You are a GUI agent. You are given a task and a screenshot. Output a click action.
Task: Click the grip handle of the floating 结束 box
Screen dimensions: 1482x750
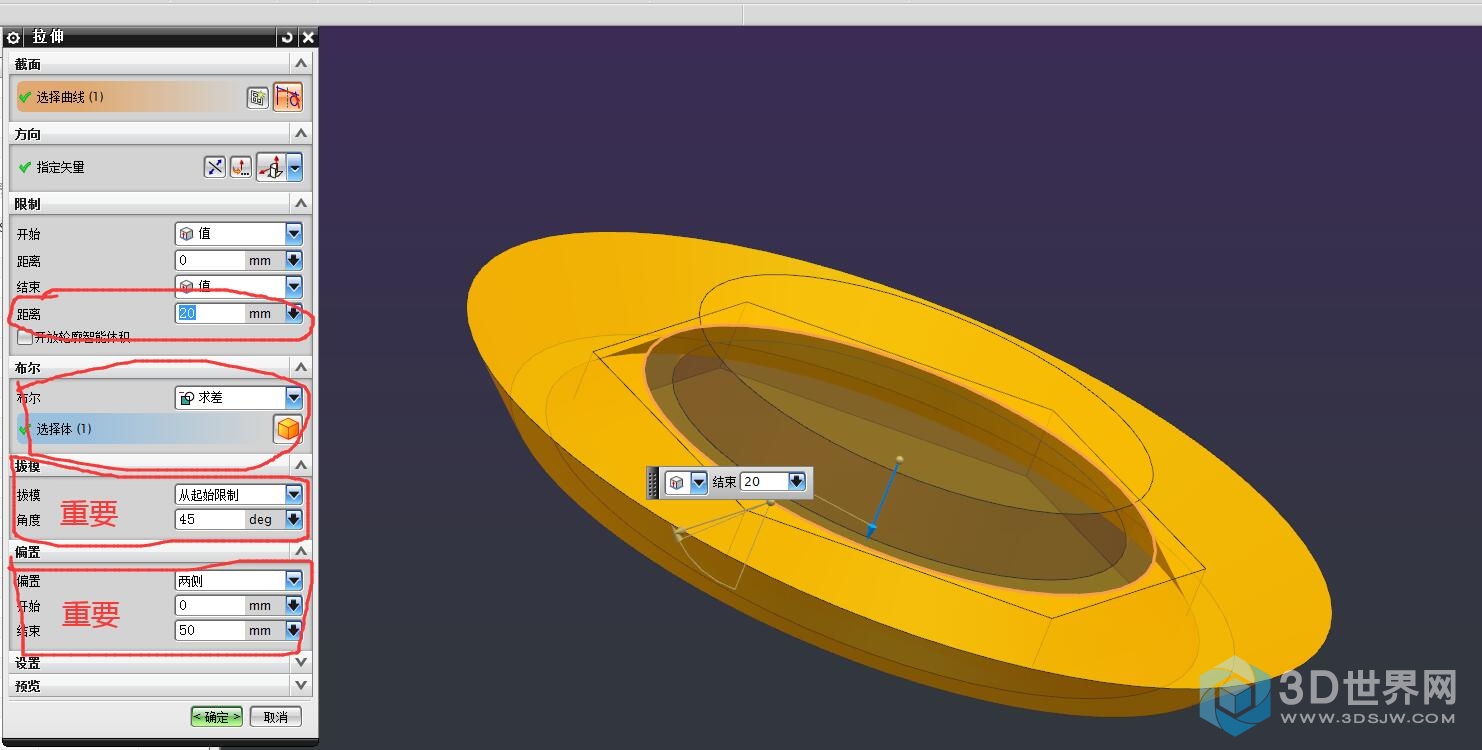[654, 482]
